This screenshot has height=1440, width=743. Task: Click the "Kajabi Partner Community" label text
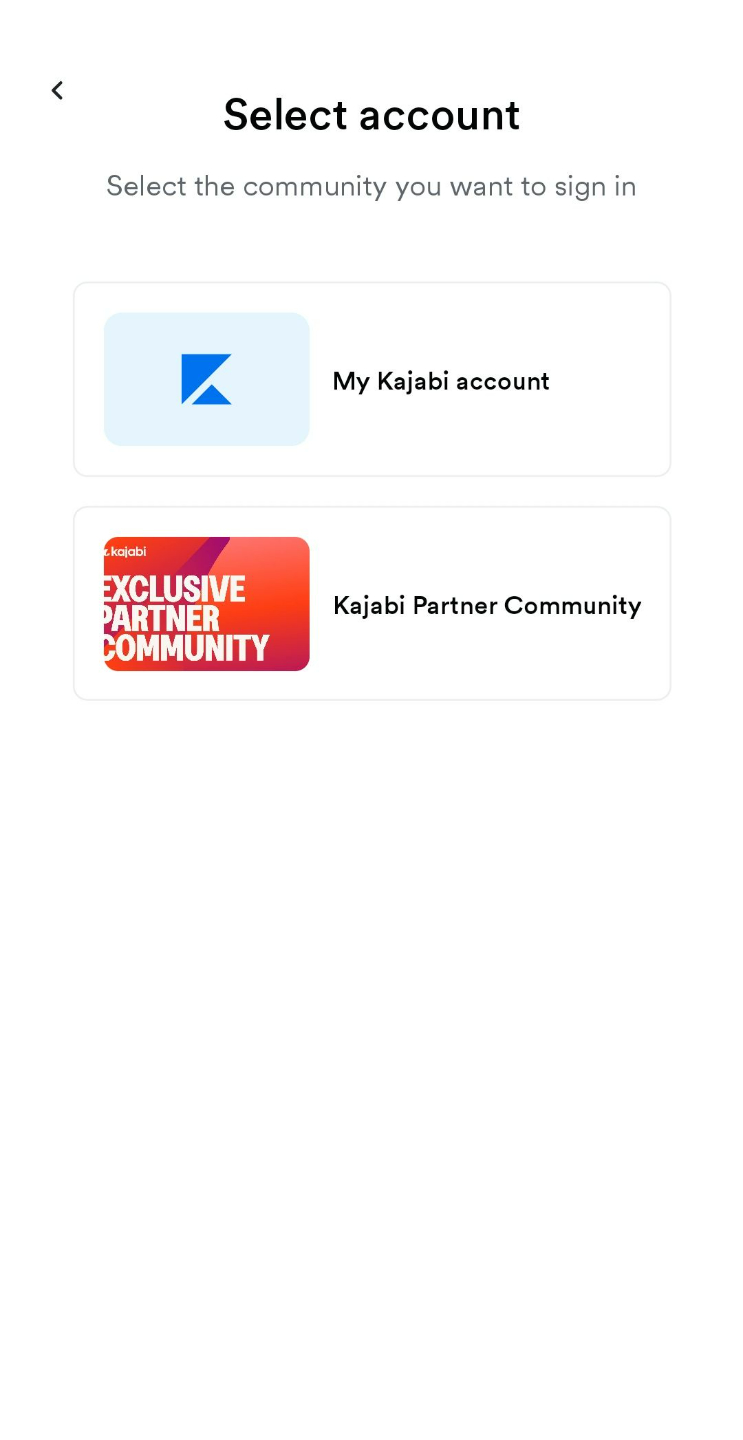(487, 605)
